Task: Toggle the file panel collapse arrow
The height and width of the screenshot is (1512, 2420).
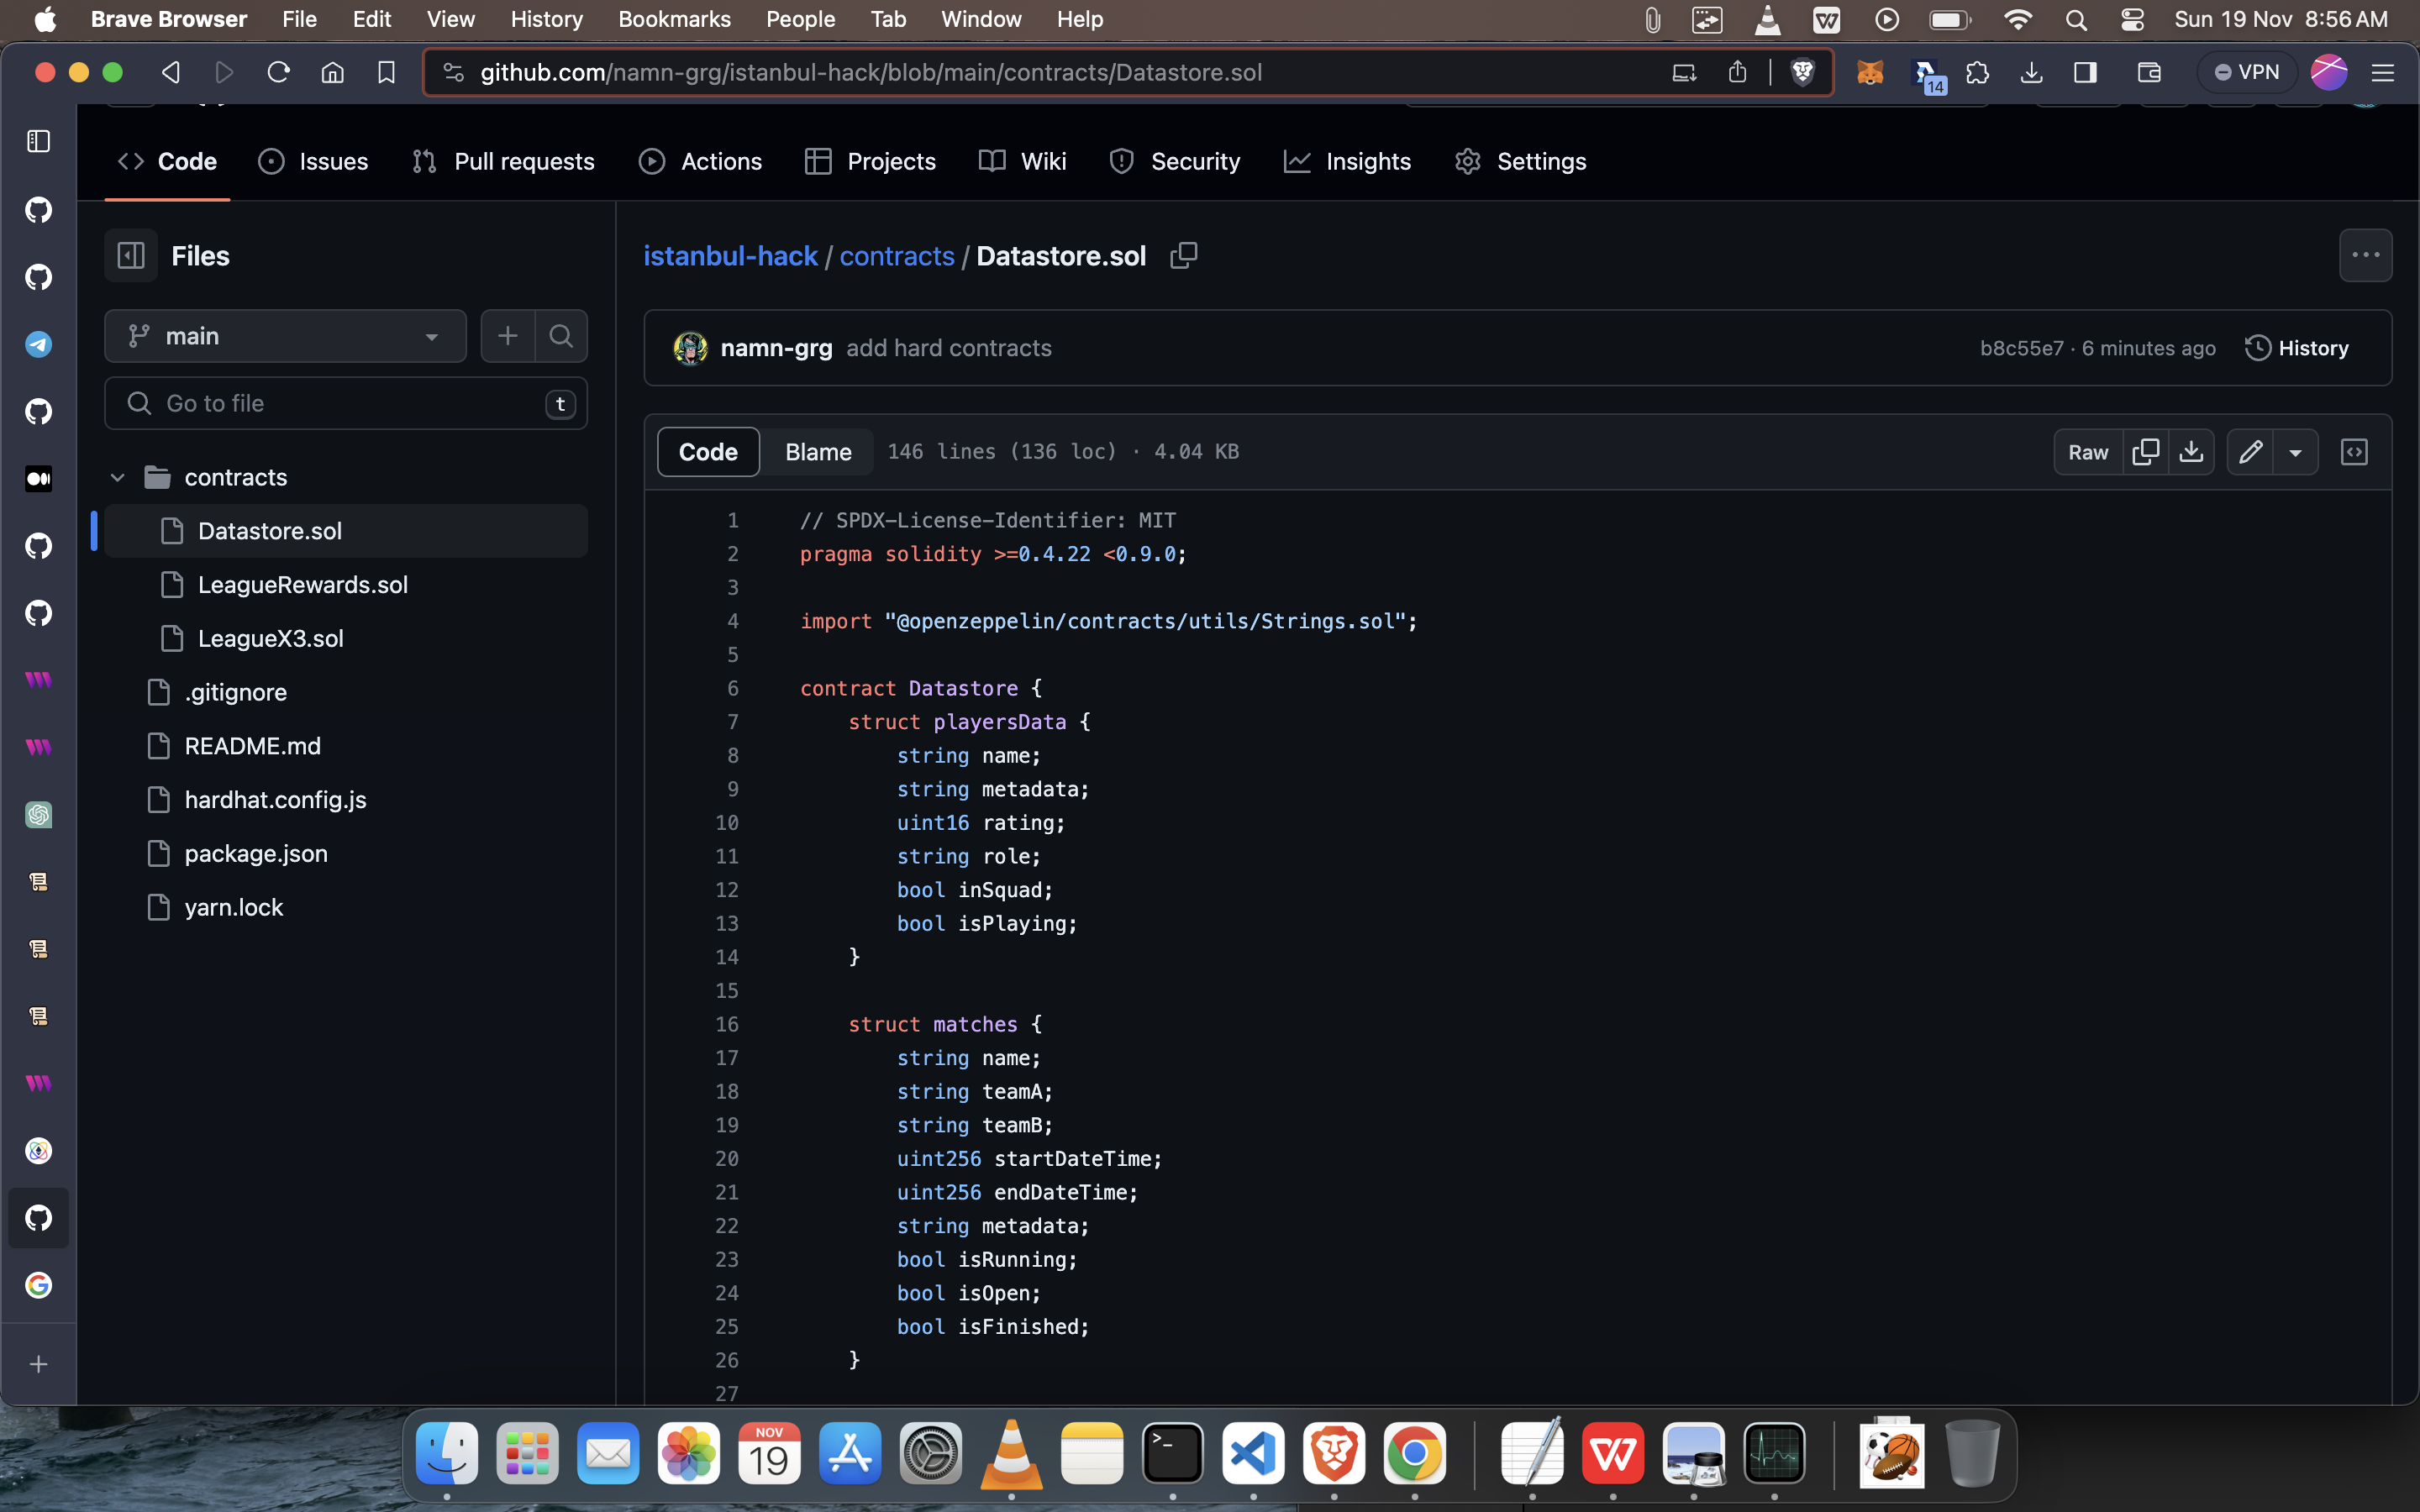Action: tap(131, 255)
